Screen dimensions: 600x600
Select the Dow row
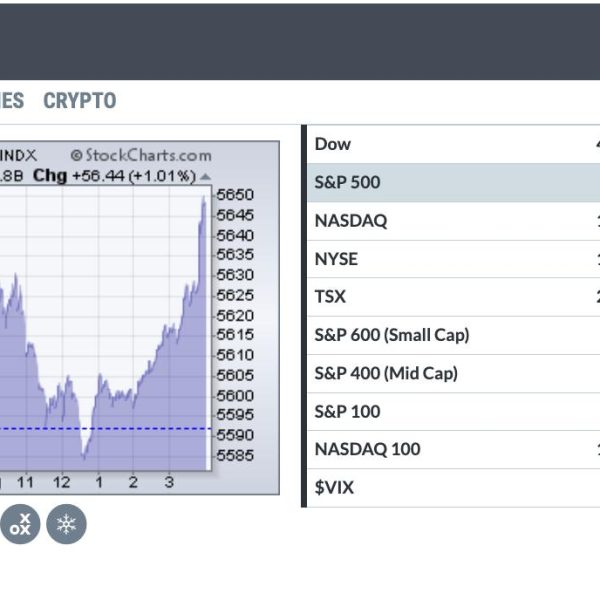coord(453,145)
